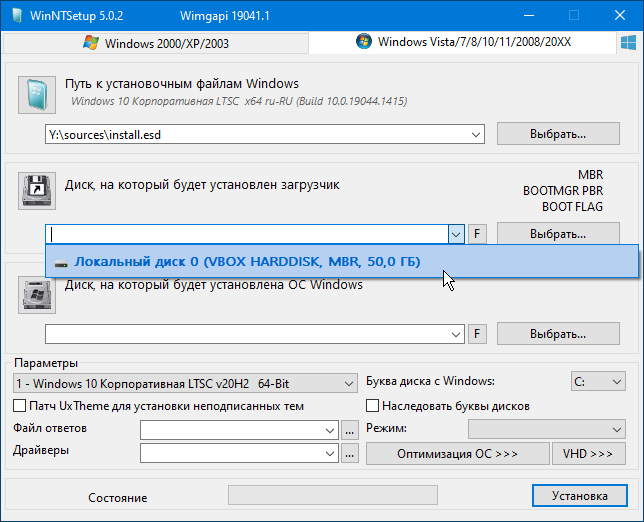Switch to Windows Vista/7/8/10/11/2008/20XX tab
Viewport: 644px width, 522px height.
pos(462,42)
